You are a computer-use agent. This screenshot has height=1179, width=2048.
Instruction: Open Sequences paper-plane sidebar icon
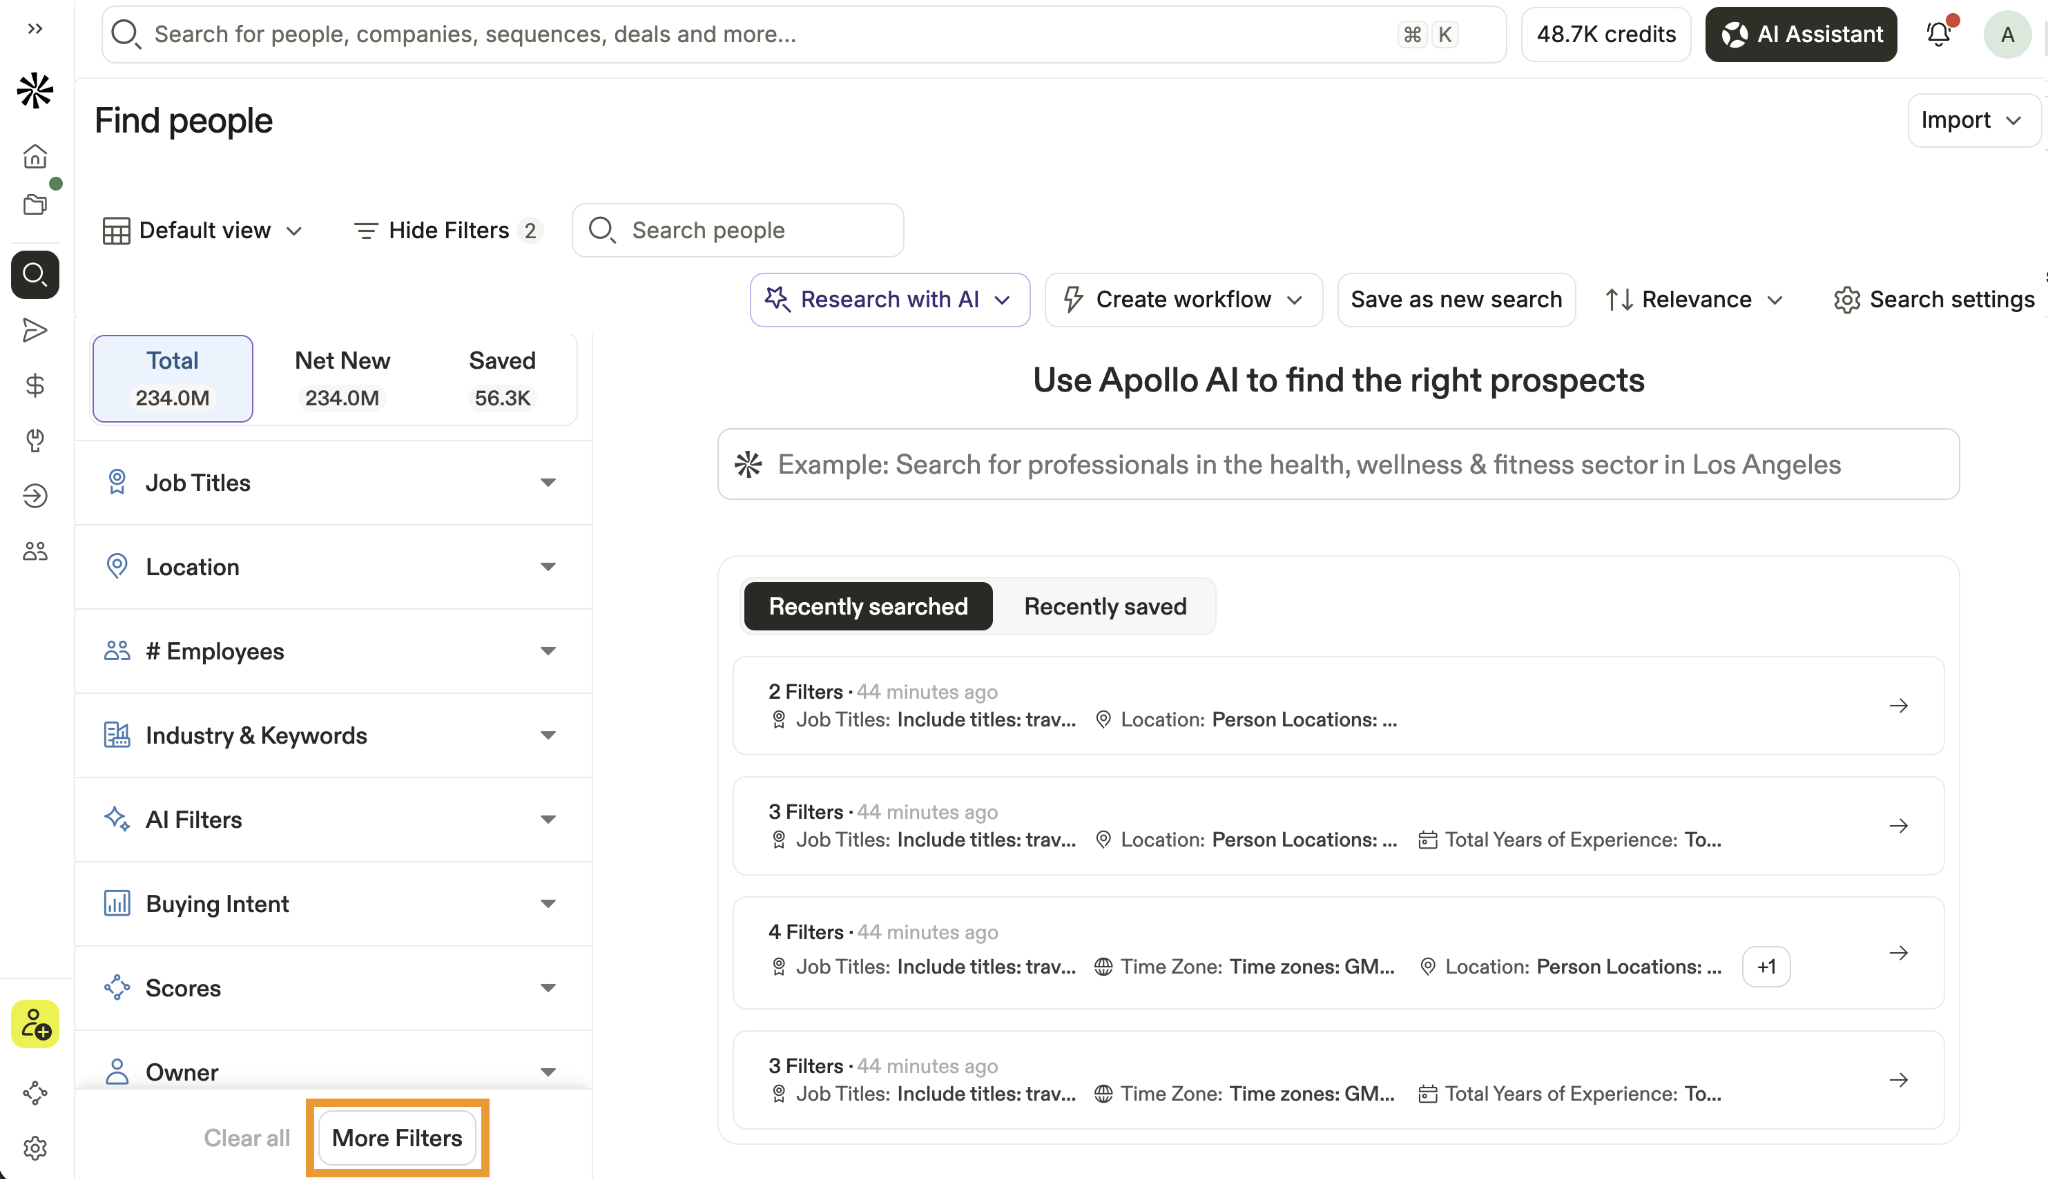35,330
